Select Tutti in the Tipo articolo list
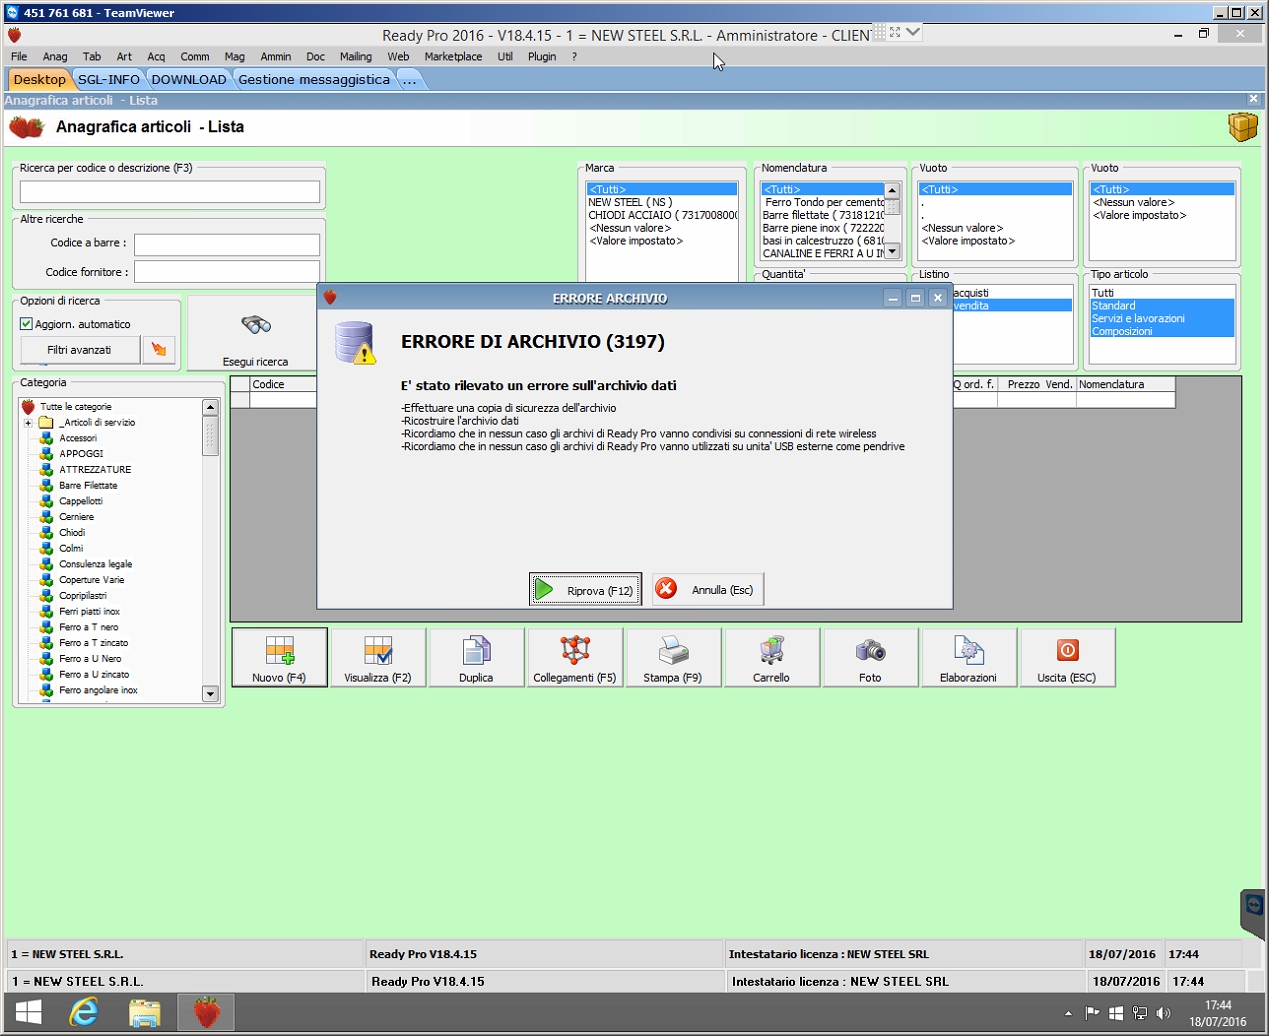 coord(1162,293)
